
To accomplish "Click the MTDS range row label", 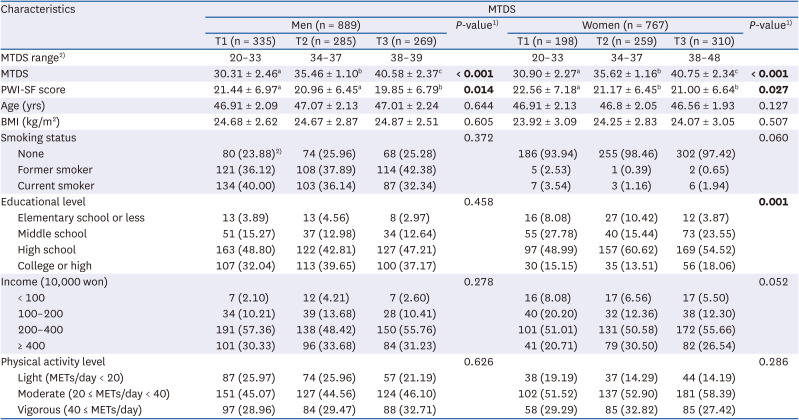I will pos(35,58).
